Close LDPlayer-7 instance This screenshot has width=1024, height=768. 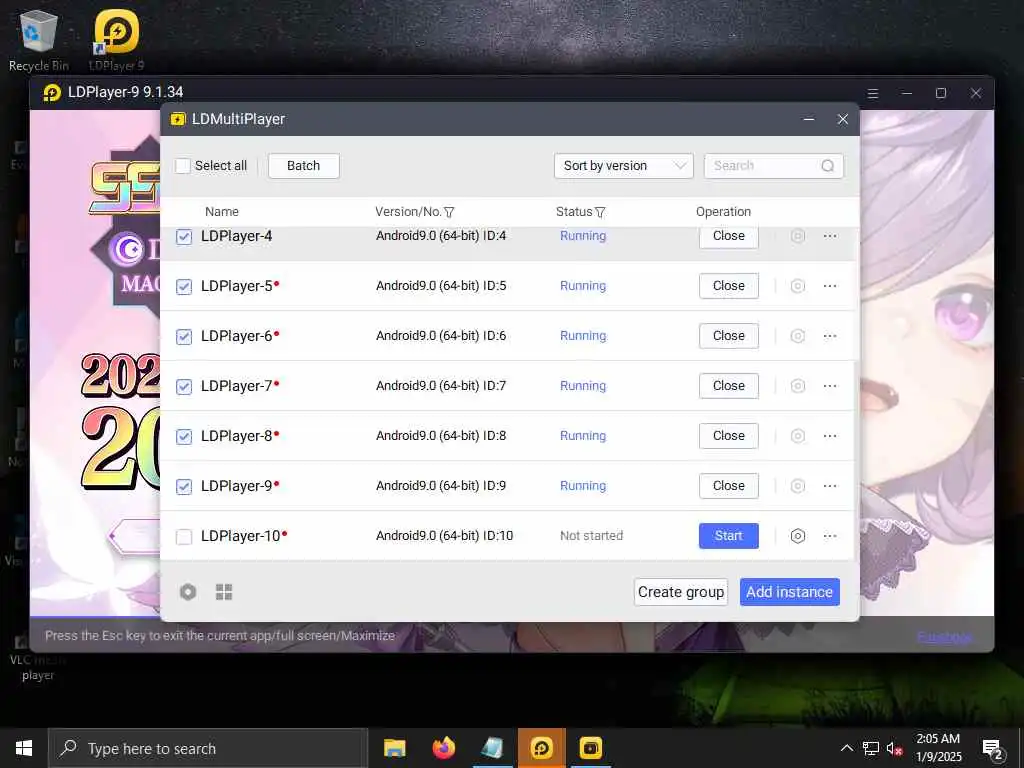(729, 386)
